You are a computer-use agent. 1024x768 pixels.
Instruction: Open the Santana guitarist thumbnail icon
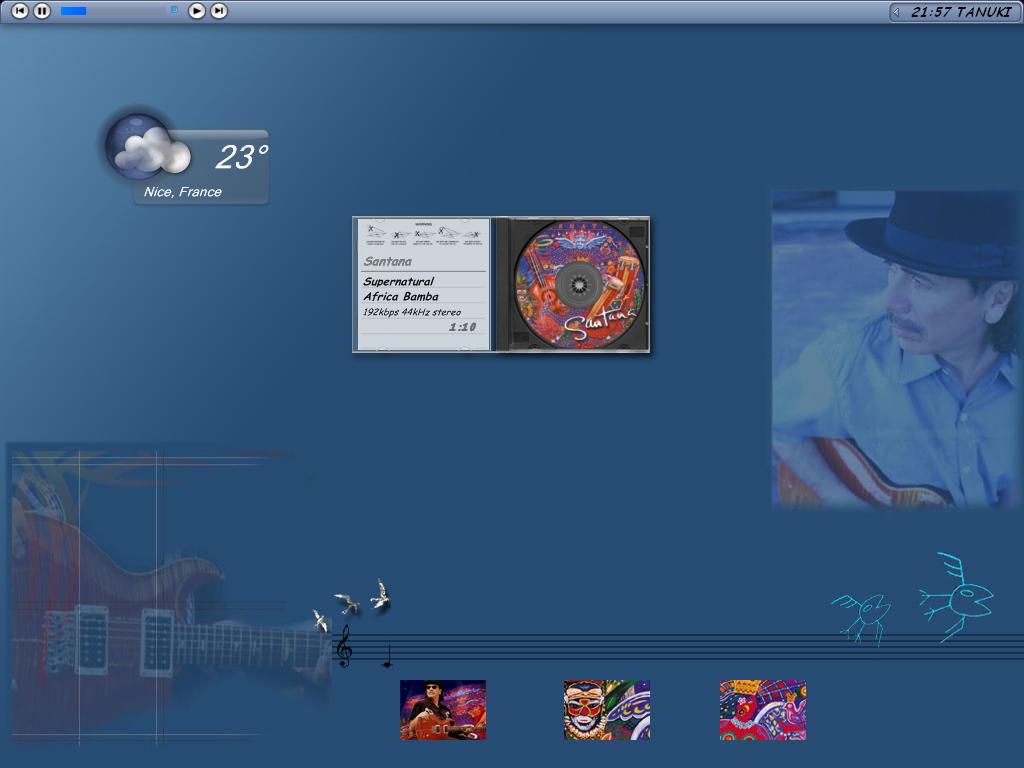(443, 710)
